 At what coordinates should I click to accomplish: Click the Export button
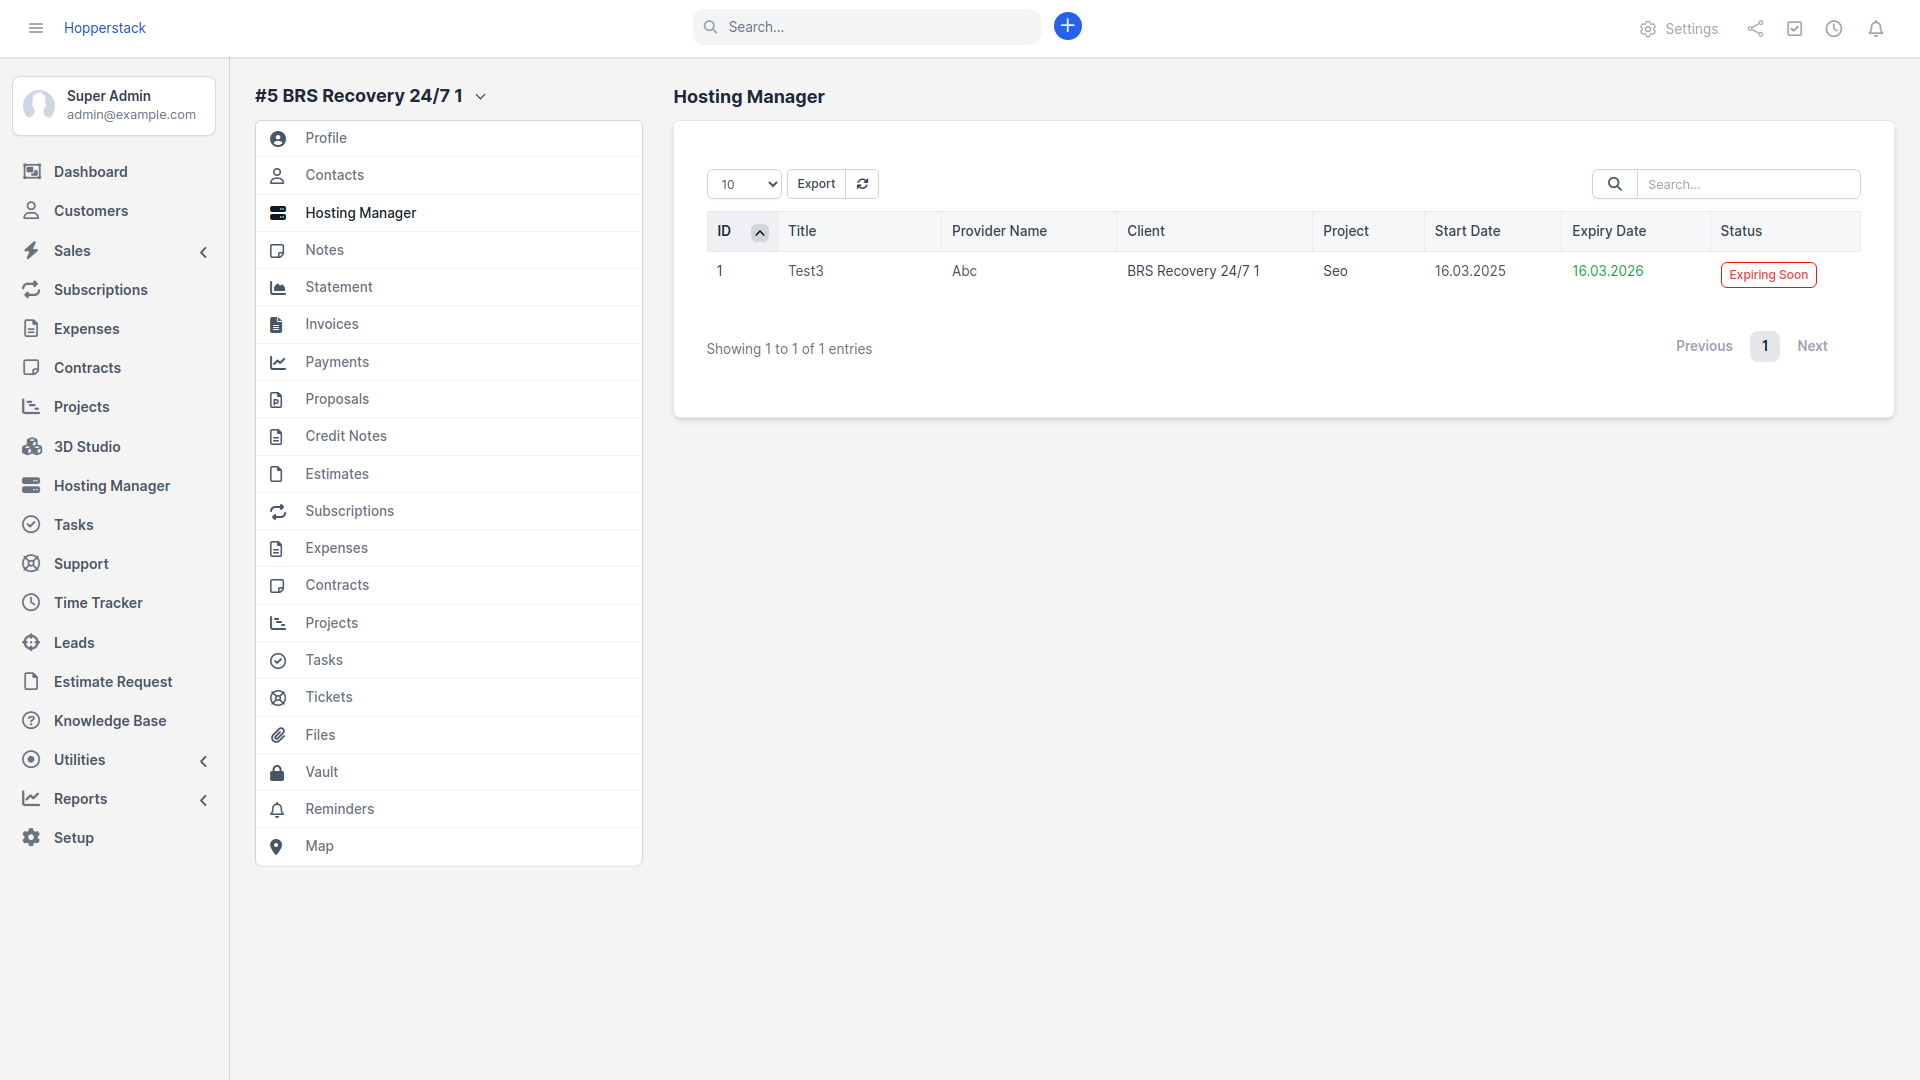coord(815,184)
